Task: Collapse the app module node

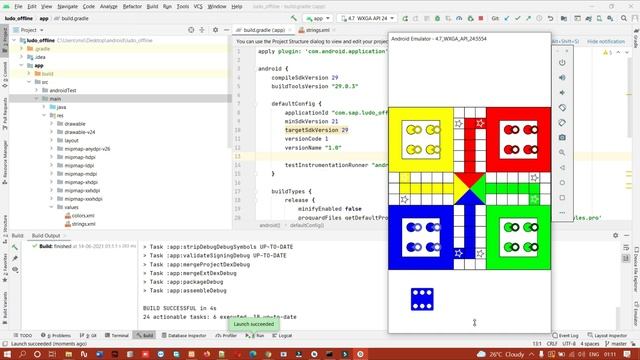Action: [x=22, y=65]
